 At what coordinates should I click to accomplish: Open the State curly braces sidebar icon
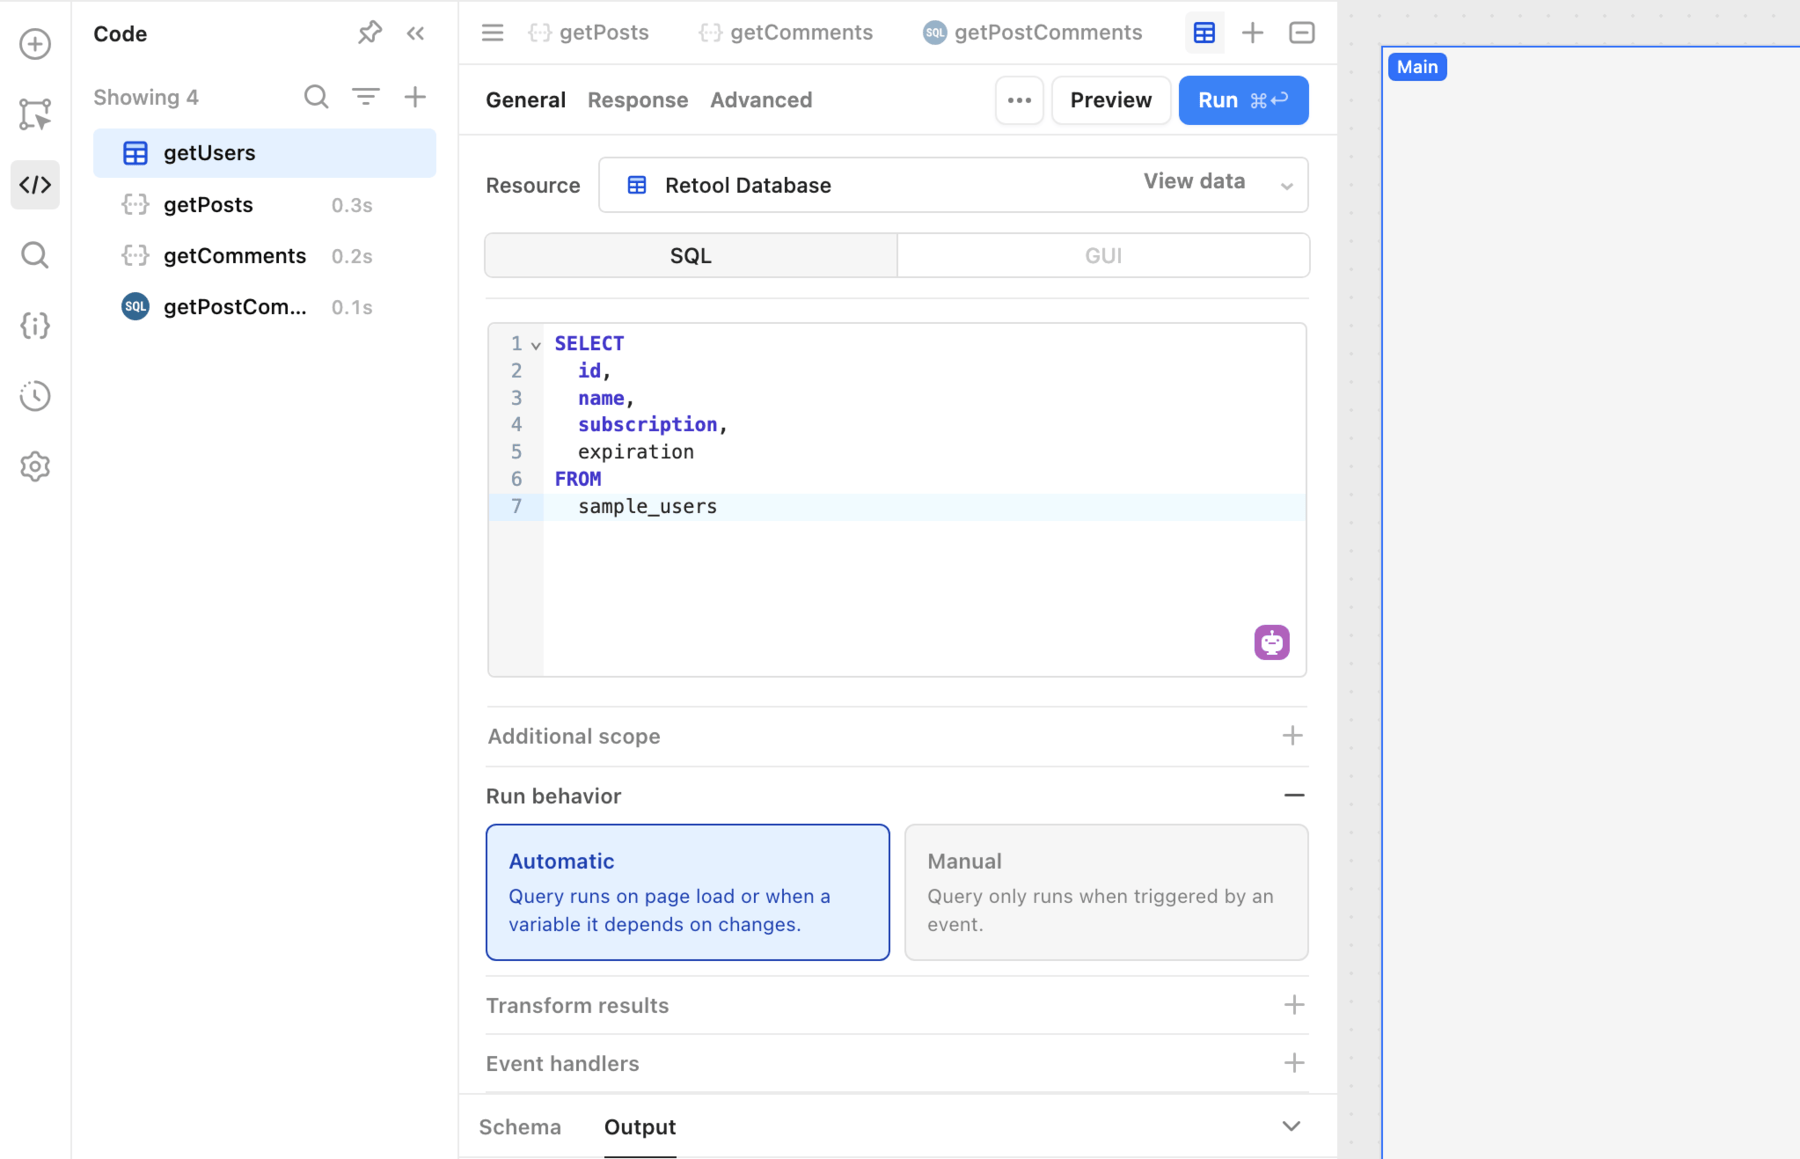click(35, 325)
